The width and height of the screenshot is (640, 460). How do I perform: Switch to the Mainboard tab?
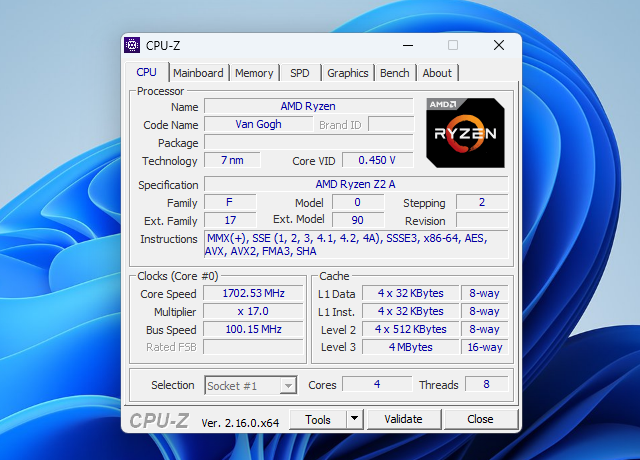[x=198, y=73]
